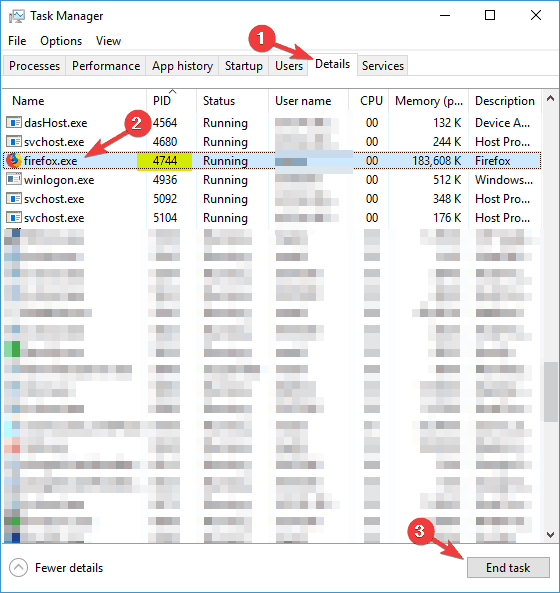The image size is (560, 593).
Task: Click the Device A... description cell
Action: pyautogui.click(x=503, y=123)
